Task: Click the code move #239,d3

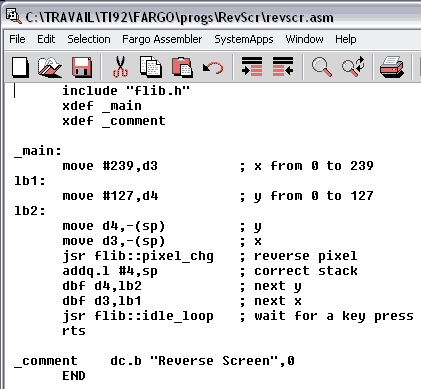Action: point(110,166)
